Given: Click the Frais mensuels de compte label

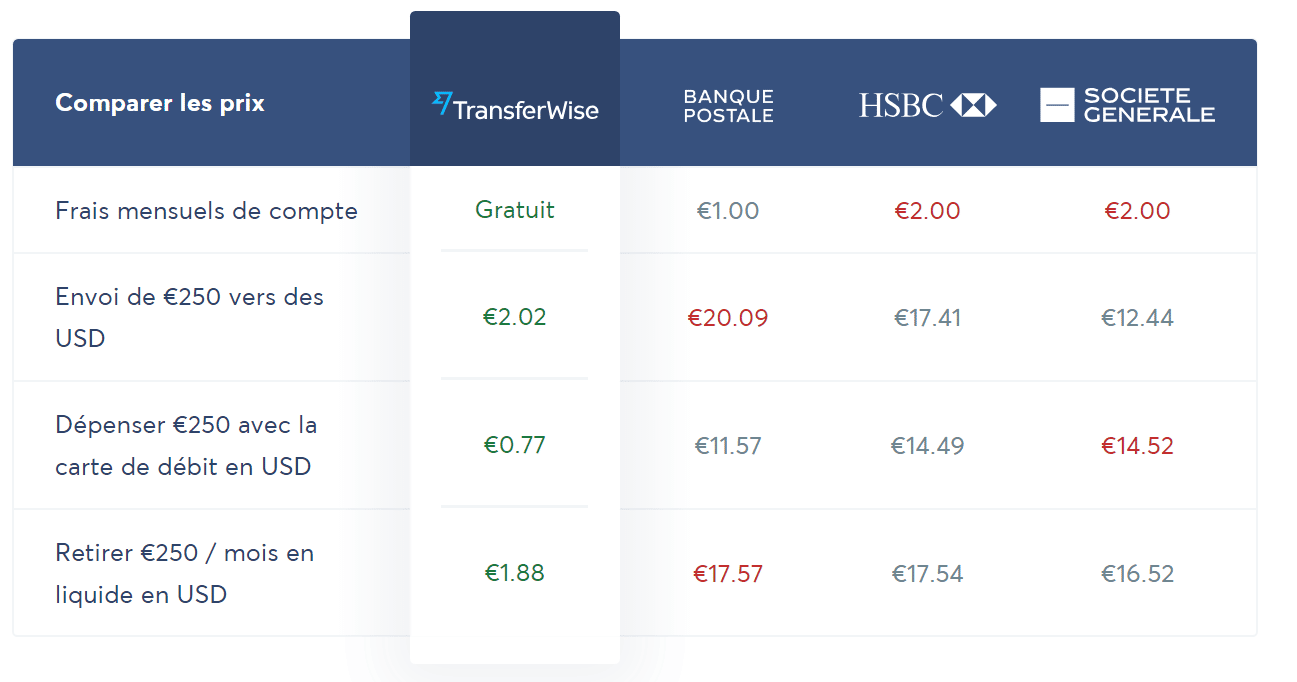Looking at the screenshot, I should point(206,211).
